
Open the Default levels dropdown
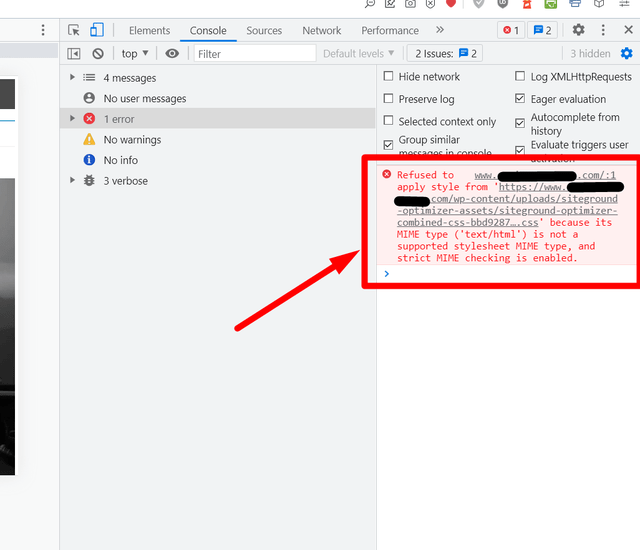click(x=358, y=53)
